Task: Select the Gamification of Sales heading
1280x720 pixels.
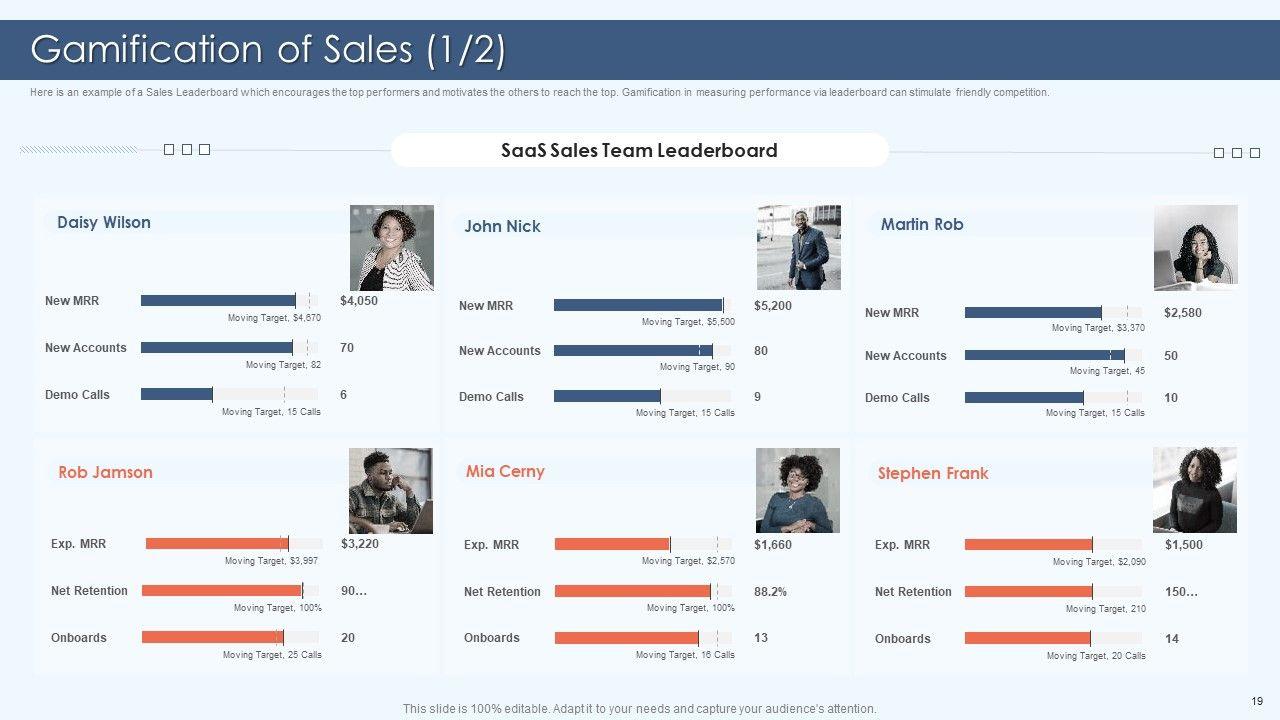Action: tap(268, 50)
